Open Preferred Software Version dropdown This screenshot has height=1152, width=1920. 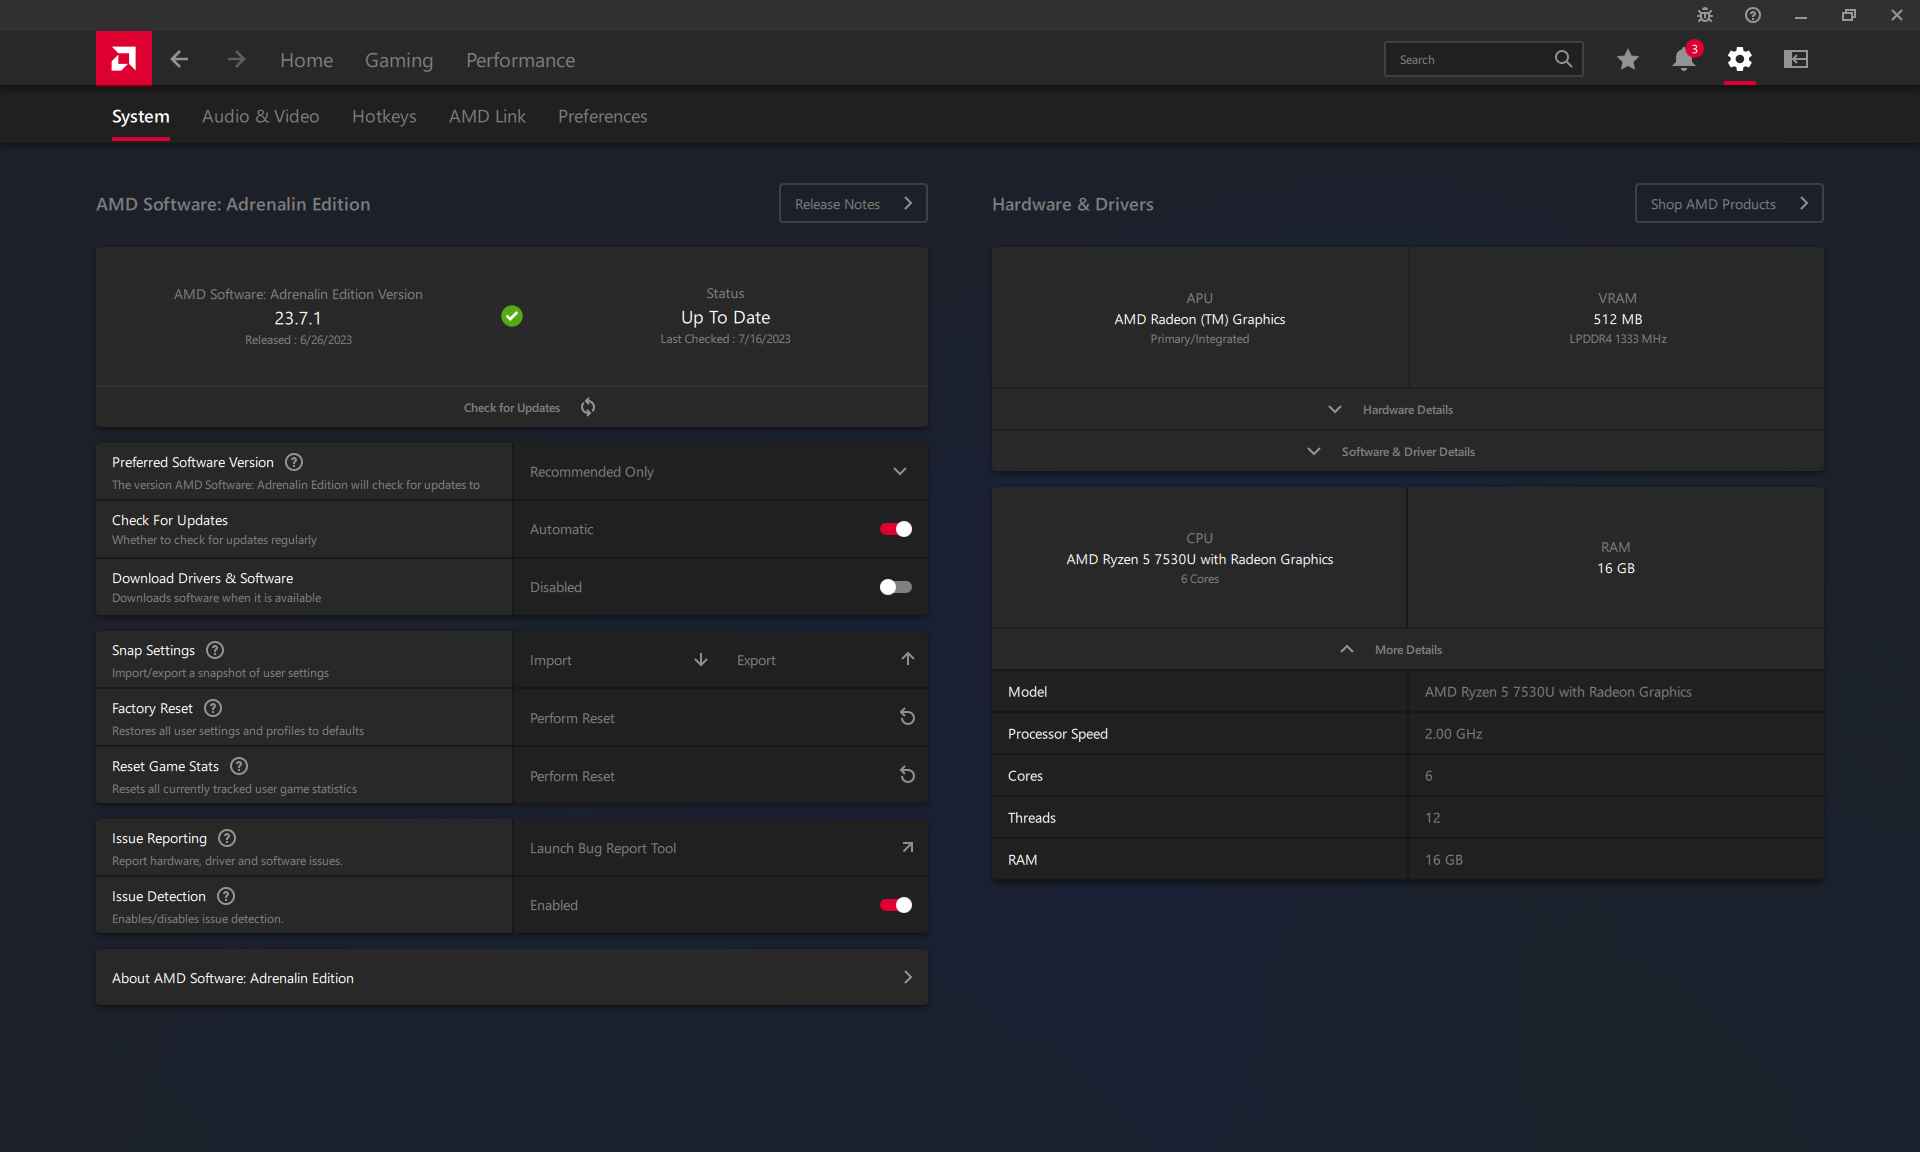[720, 471]
